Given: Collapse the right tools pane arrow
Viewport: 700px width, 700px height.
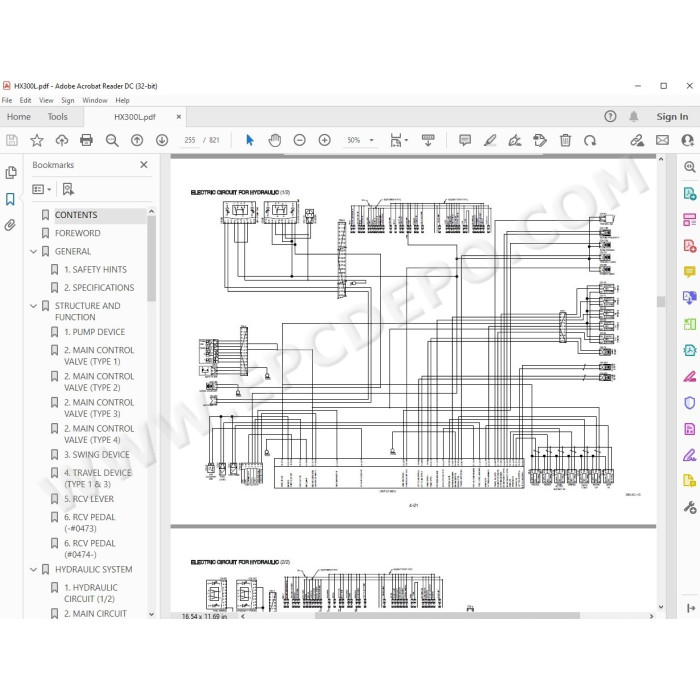Looking at the screenshot, I should click(x=691, y=608).
